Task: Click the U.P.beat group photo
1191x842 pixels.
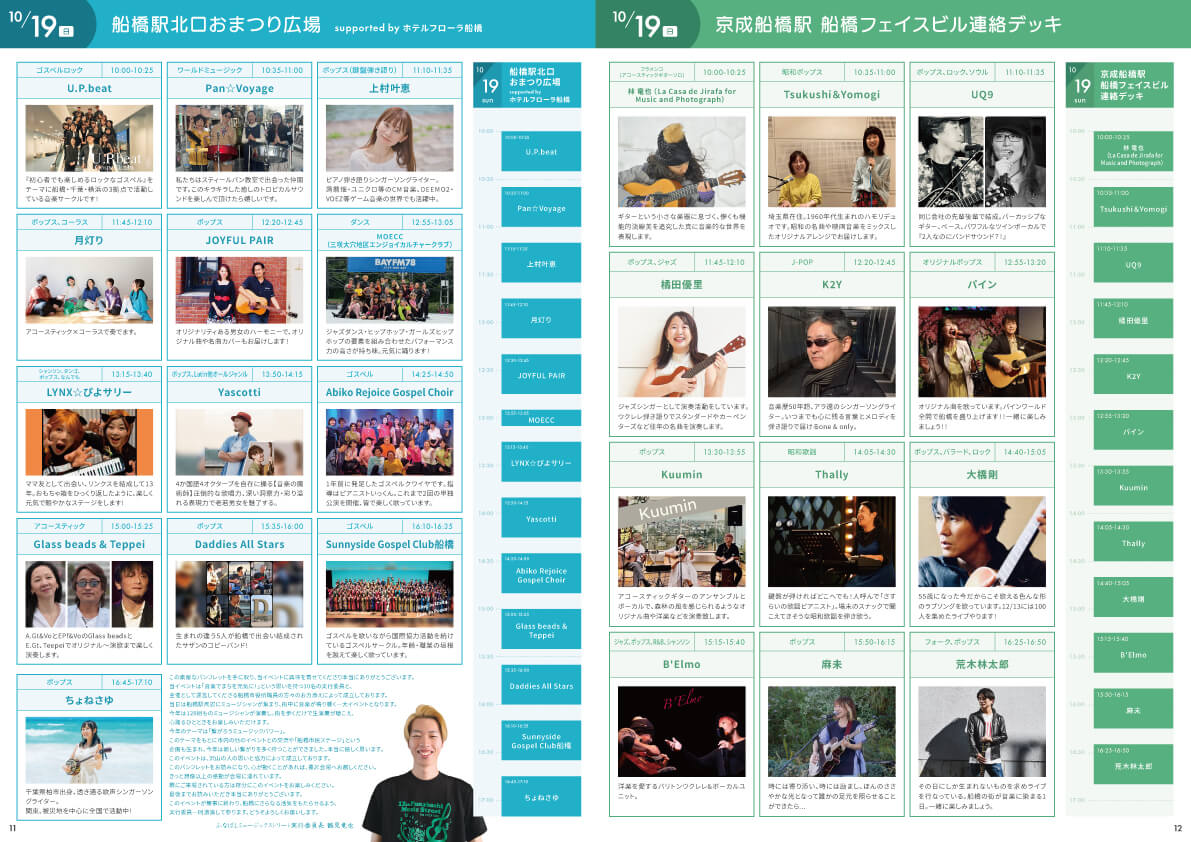Action: [89, 139]
